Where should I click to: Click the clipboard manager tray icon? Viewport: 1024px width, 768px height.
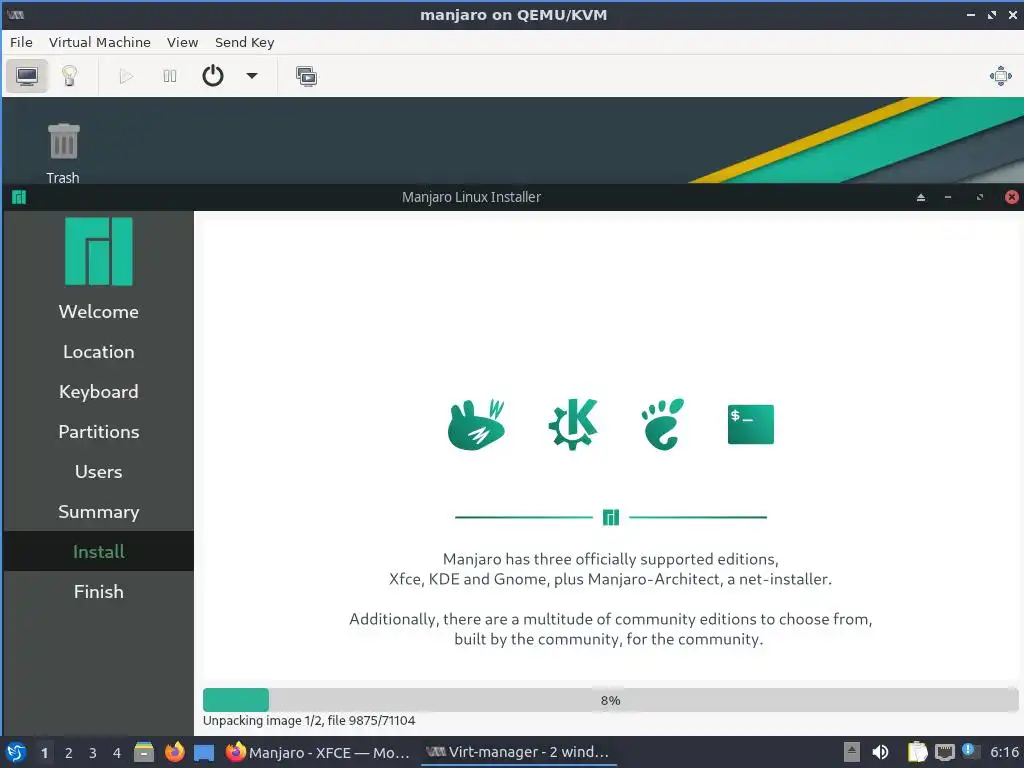click(918, 752)
